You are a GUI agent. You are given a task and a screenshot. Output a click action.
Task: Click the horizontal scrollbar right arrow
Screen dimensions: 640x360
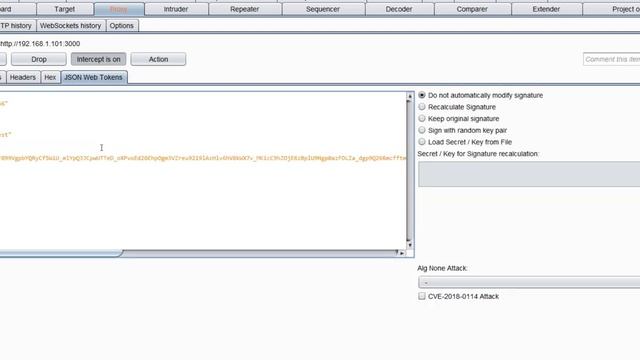402,253
